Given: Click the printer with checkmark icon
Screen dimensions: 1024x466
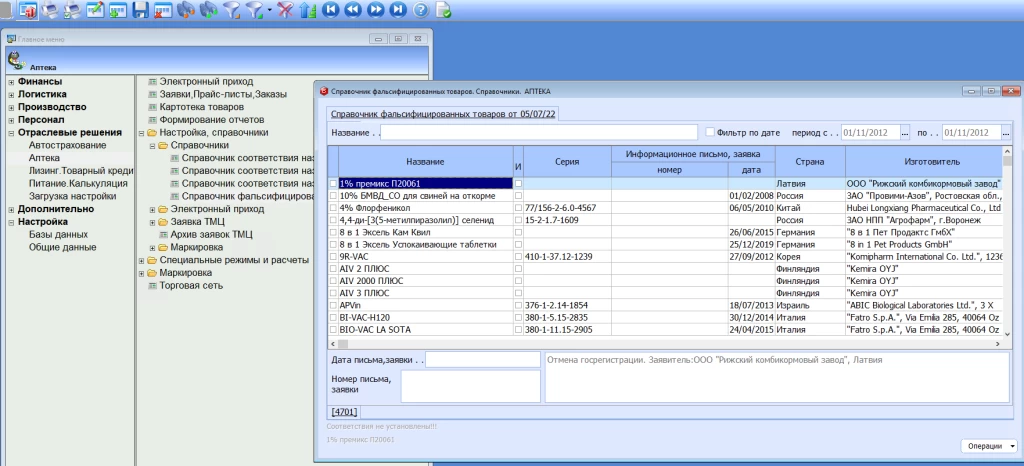Looking at the screenshot, I should coord(72,9).
